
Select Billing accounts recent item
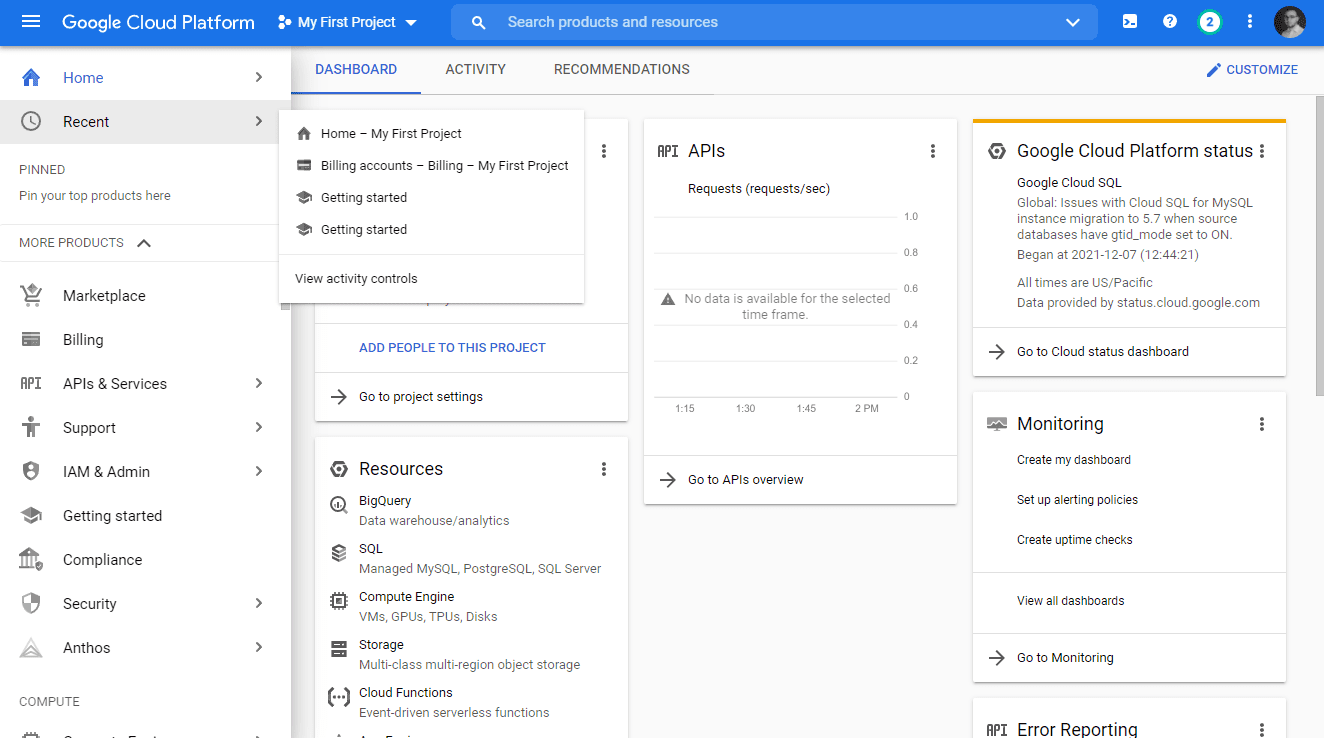click(x=431, y=165)
